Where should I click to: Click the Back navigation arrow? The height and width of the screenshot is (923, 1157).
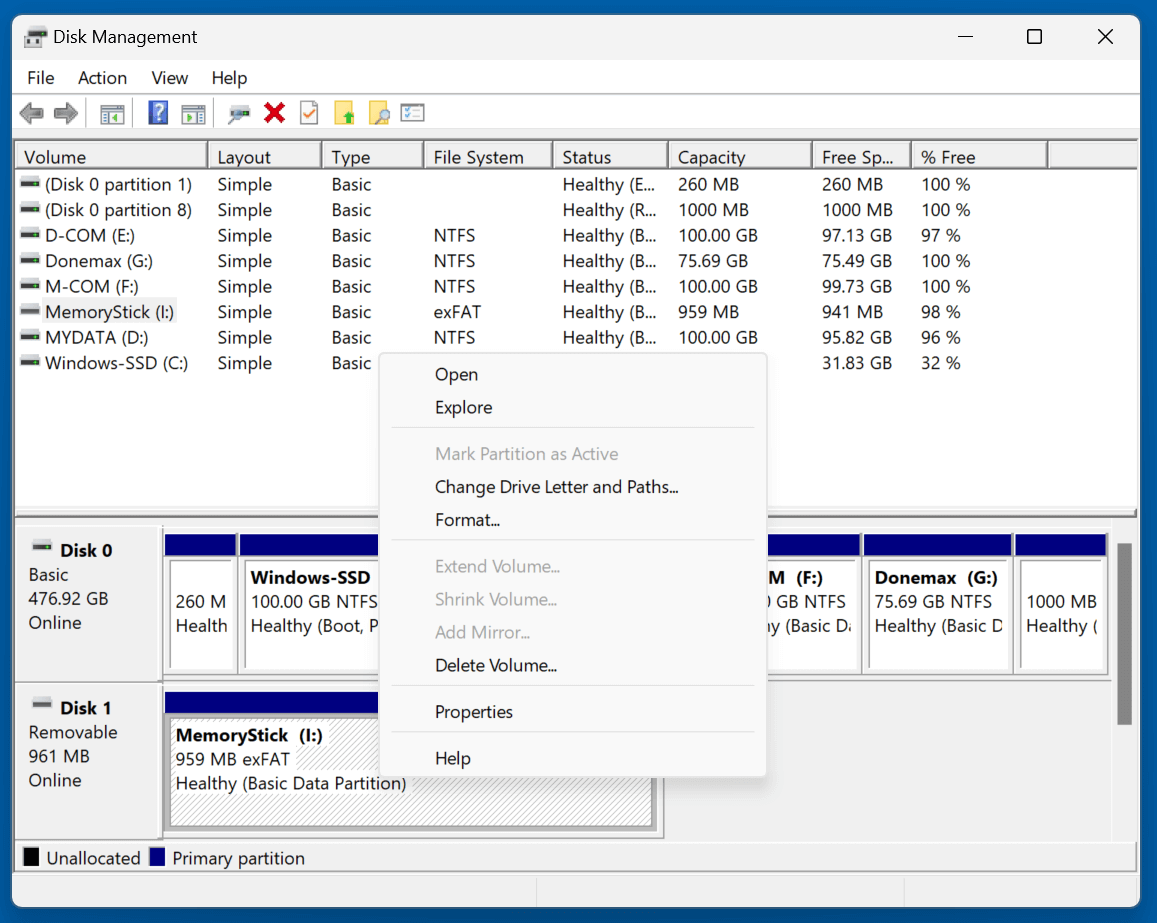tap(31, 112)
